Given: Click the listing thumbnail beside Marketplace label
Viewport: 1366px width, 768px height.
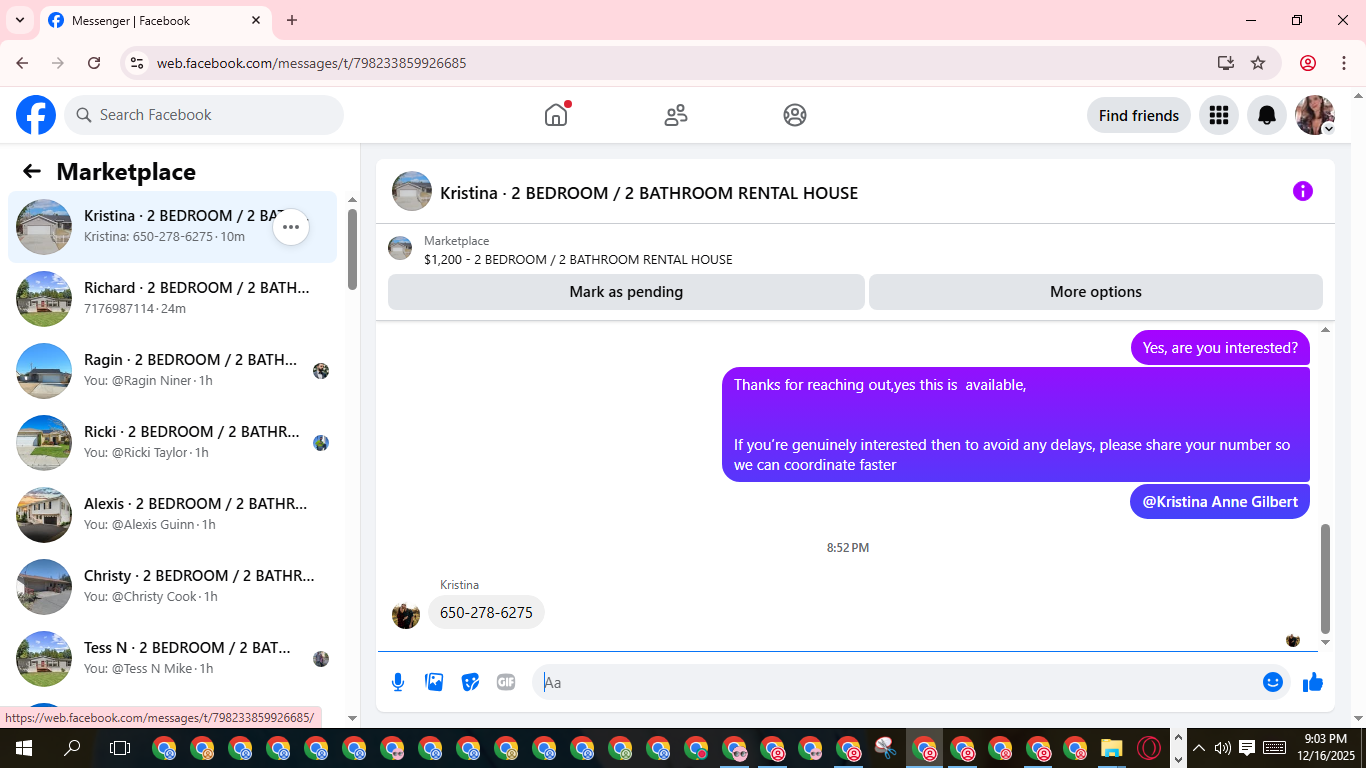Looking at the screenshot, I should click(x=400, y=248).
